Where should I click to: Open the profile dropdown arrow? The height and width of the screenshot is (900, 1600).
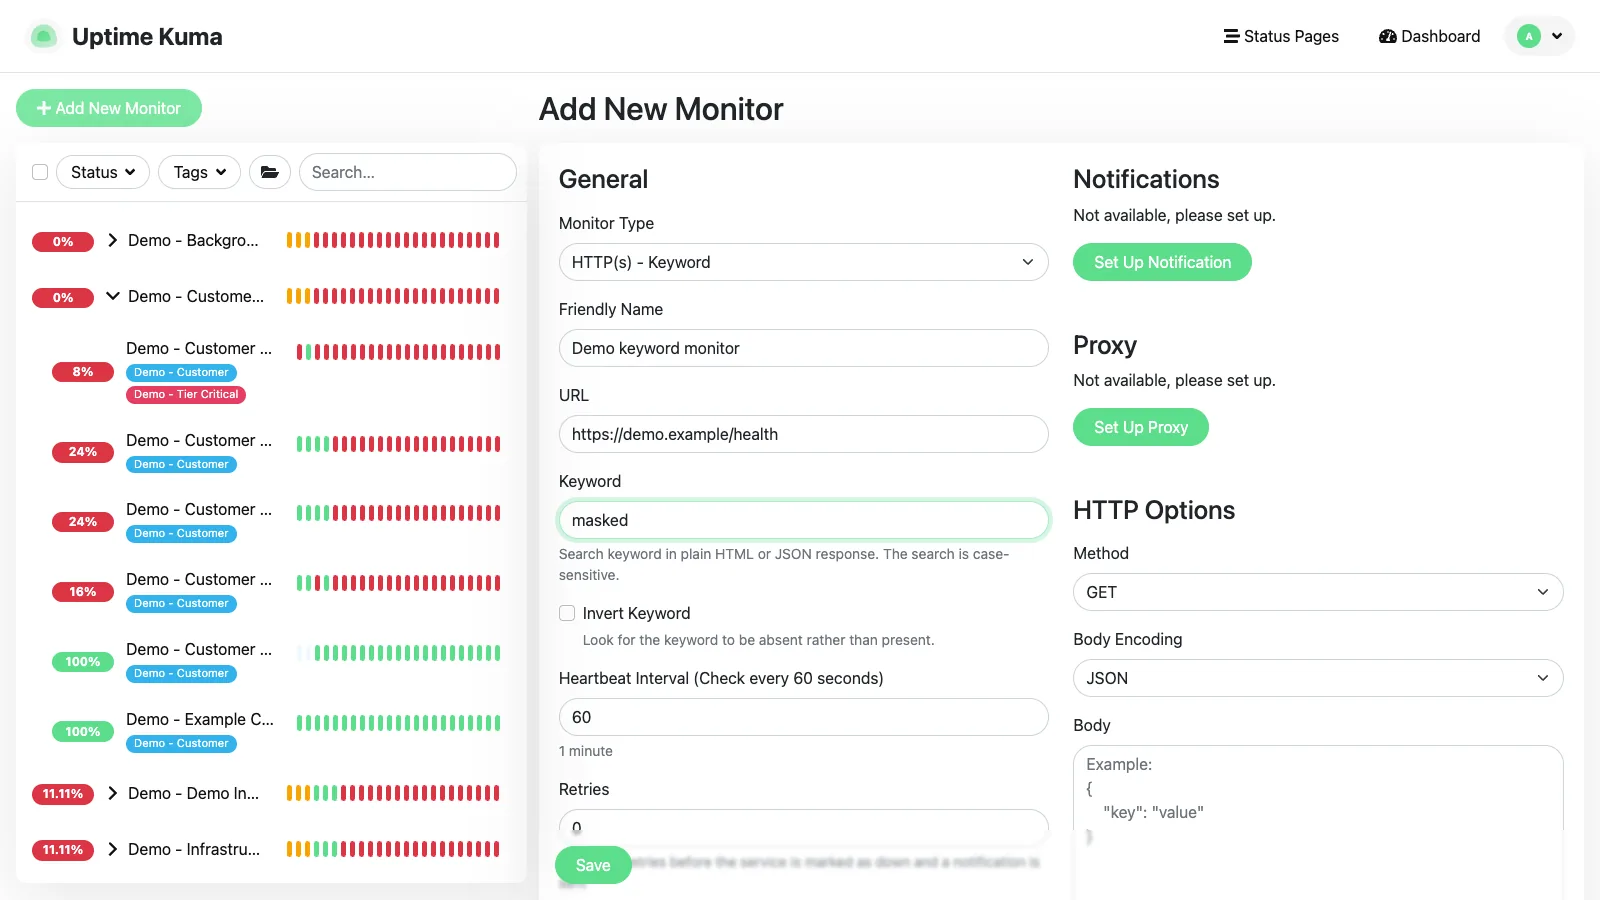coord(1557,36)
